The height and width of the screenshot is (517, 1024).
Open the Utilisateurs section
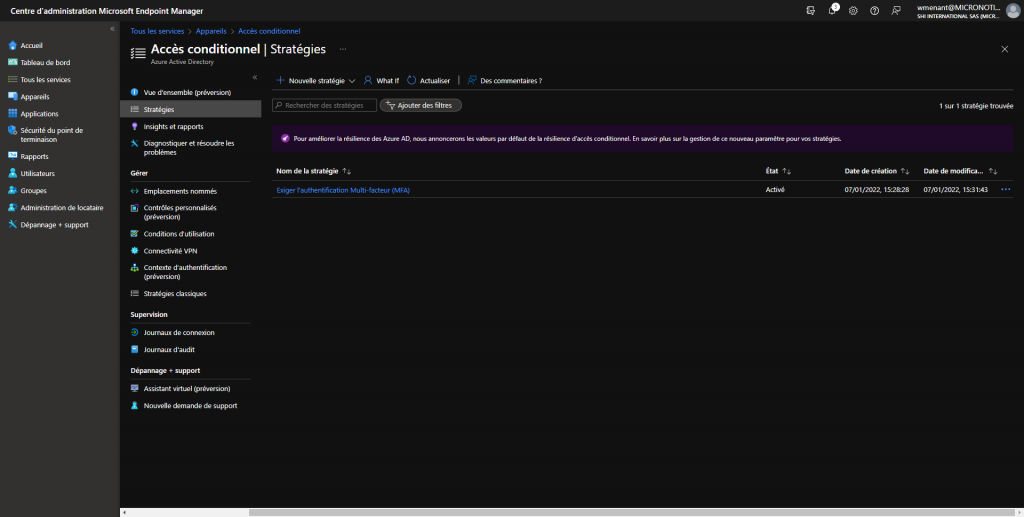point(37,174)
